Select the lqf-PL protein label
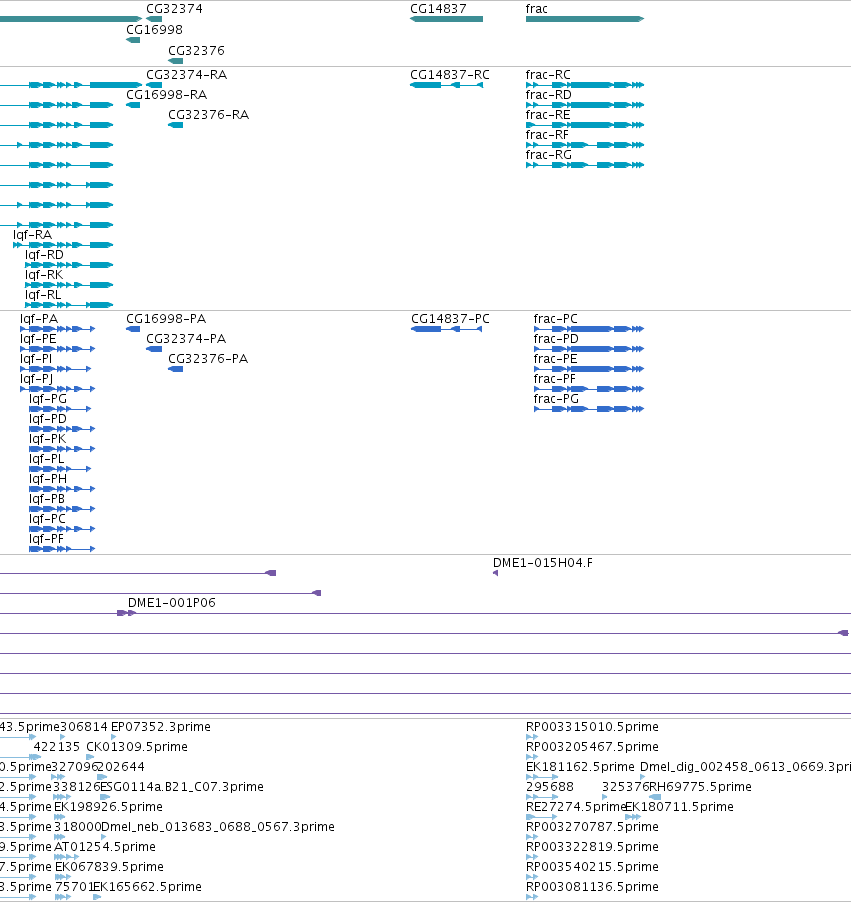This screenshot has width=851, height=902. tap(47, 458)
